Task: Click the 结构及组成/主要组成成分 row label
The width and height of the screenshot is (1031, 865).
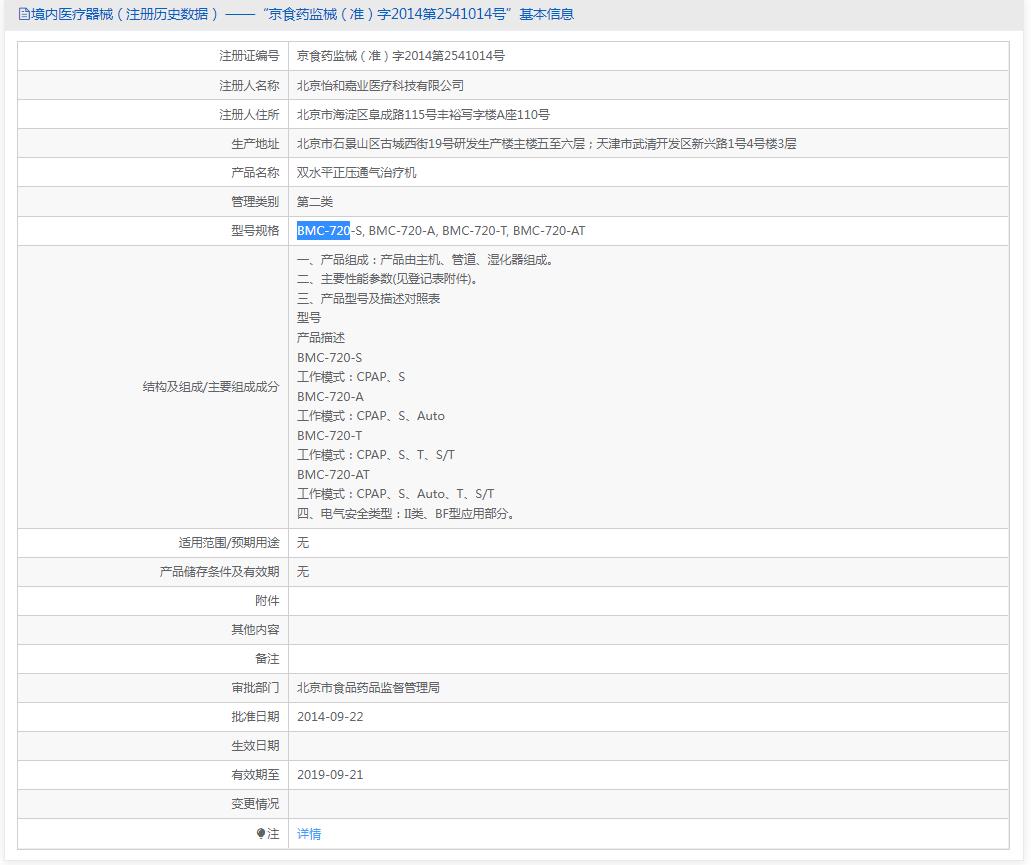Action: point(211,387)
